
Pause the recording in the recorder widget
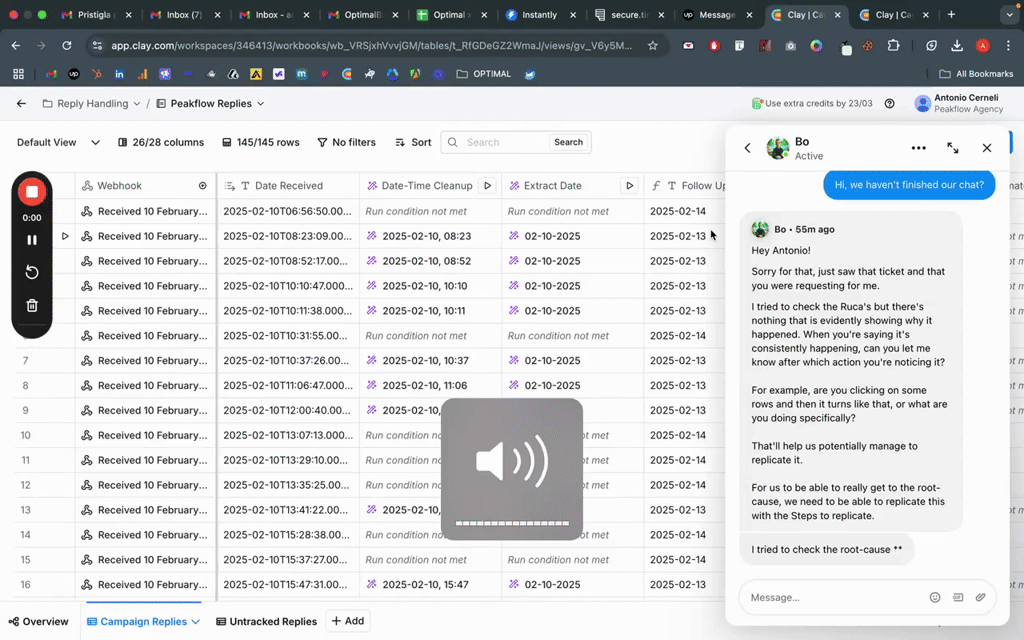[32, 240]
